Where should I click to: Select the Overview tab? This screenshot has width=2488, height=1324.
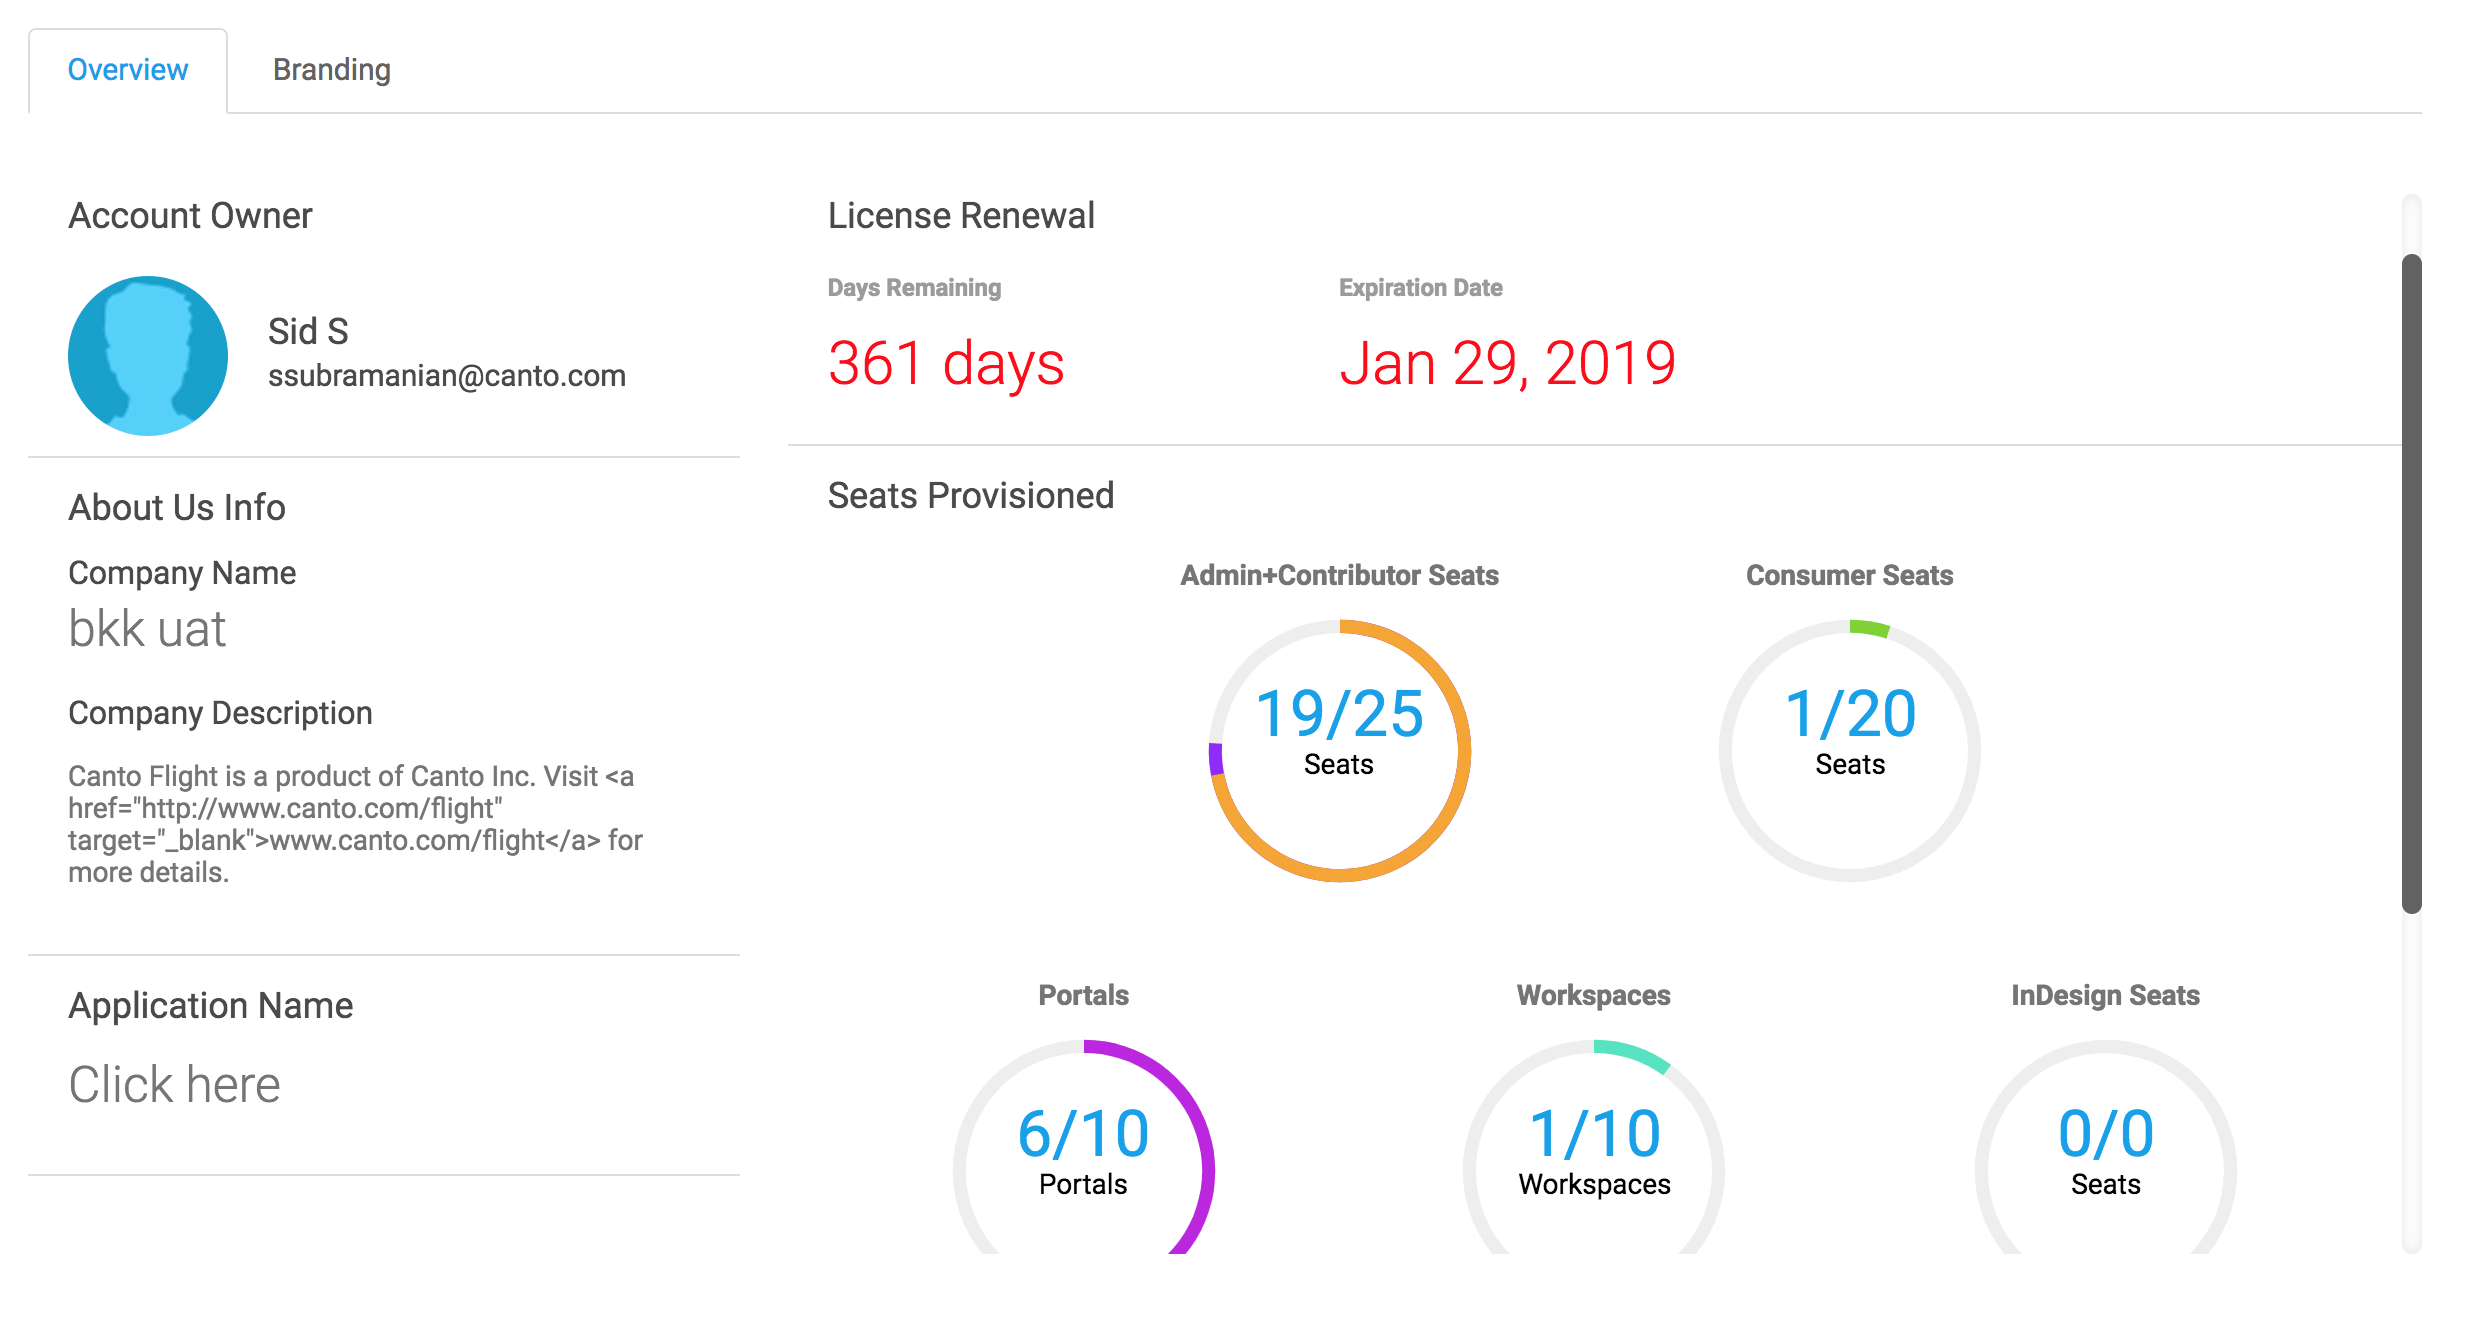(128, 70)
